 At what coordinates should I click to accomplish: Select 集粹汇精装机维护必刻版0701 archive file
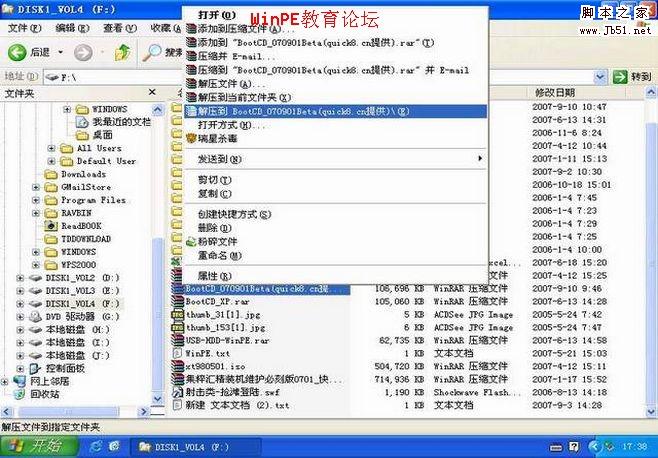264,379
